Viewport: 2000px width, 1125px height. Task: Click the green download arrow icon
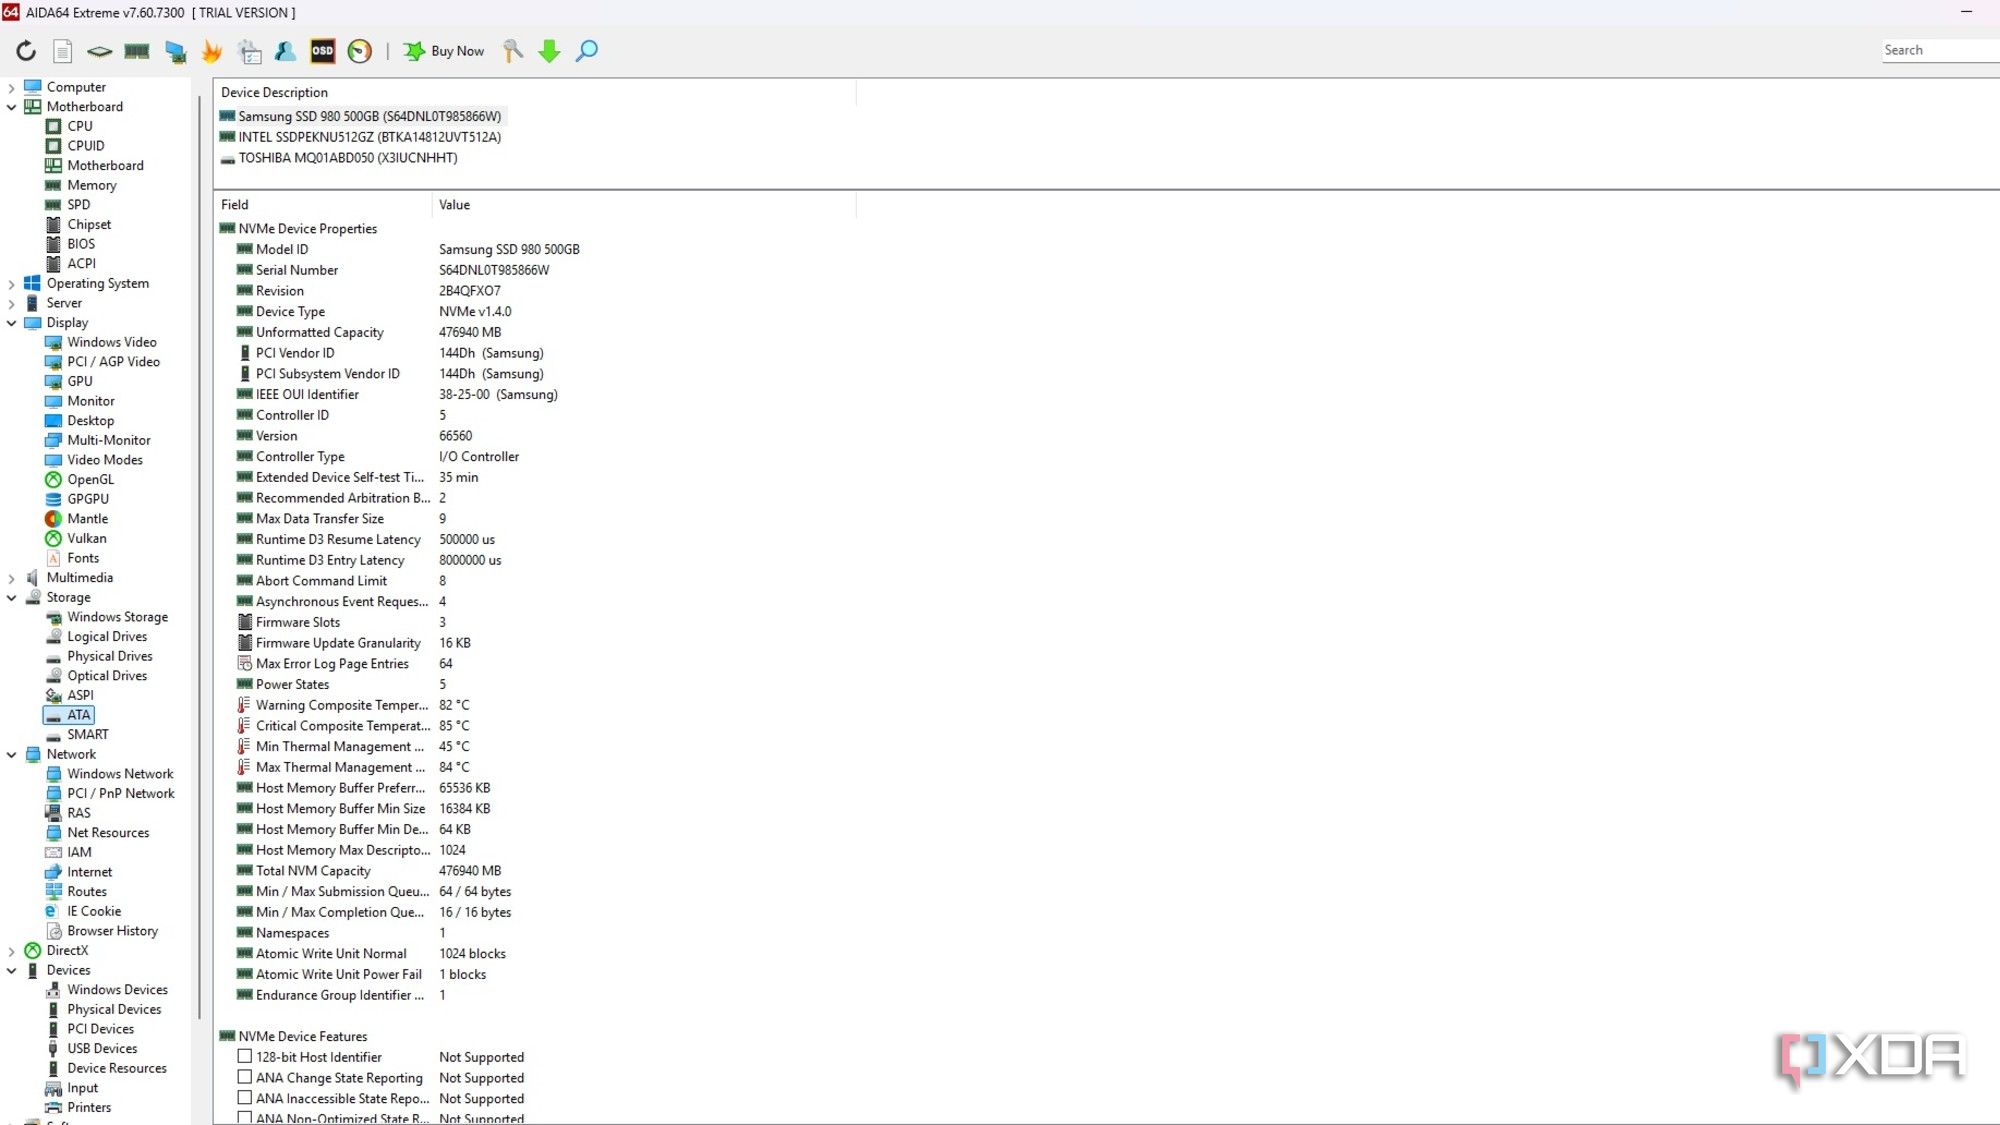[549, 51]
